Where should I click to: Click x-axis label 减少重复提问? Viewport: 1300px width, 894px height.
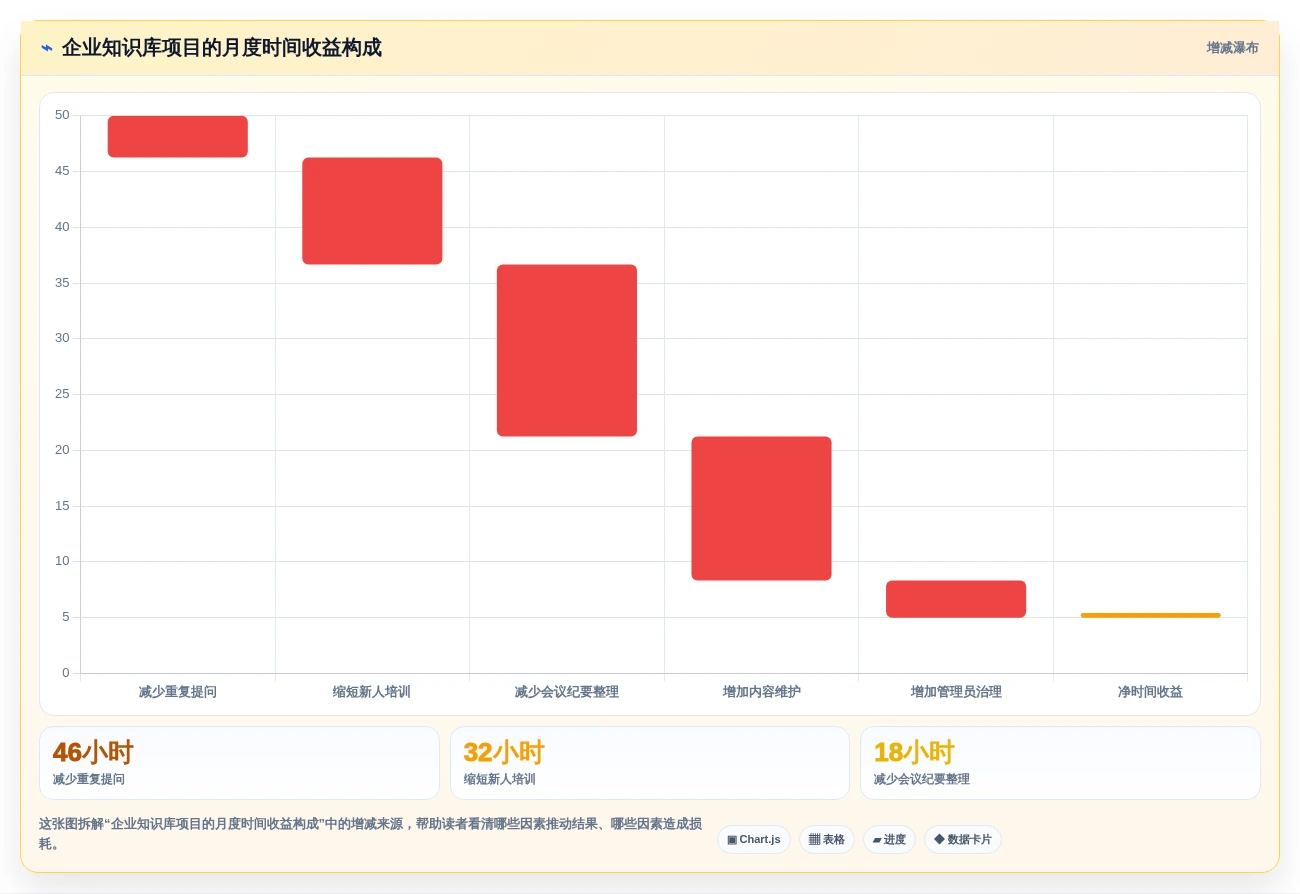[x=178, y=692]
